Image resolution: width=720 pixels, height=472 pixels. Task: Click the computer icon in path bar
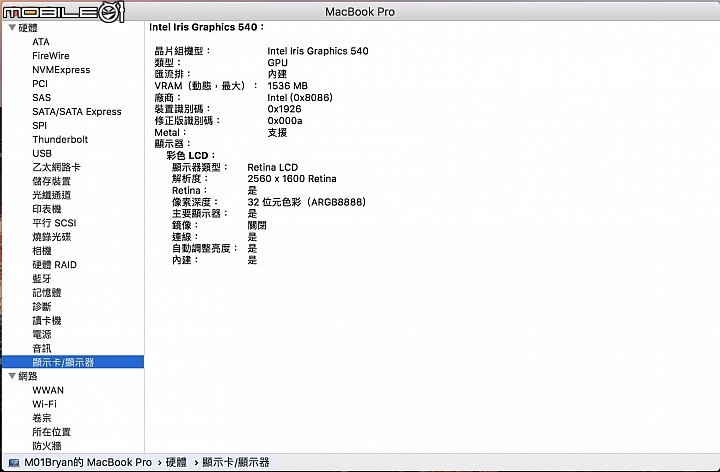14,462
